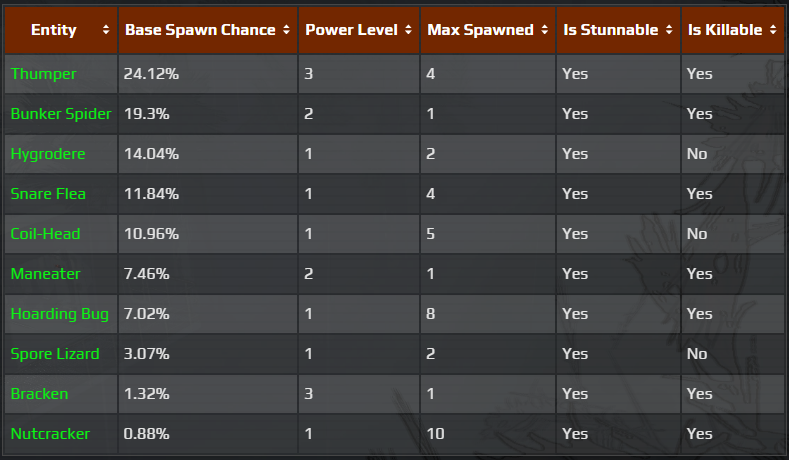The height and width of the screenshot is (460, 789).
Task: Open the Nutcracker entity page
Action: tap(50, 434)
